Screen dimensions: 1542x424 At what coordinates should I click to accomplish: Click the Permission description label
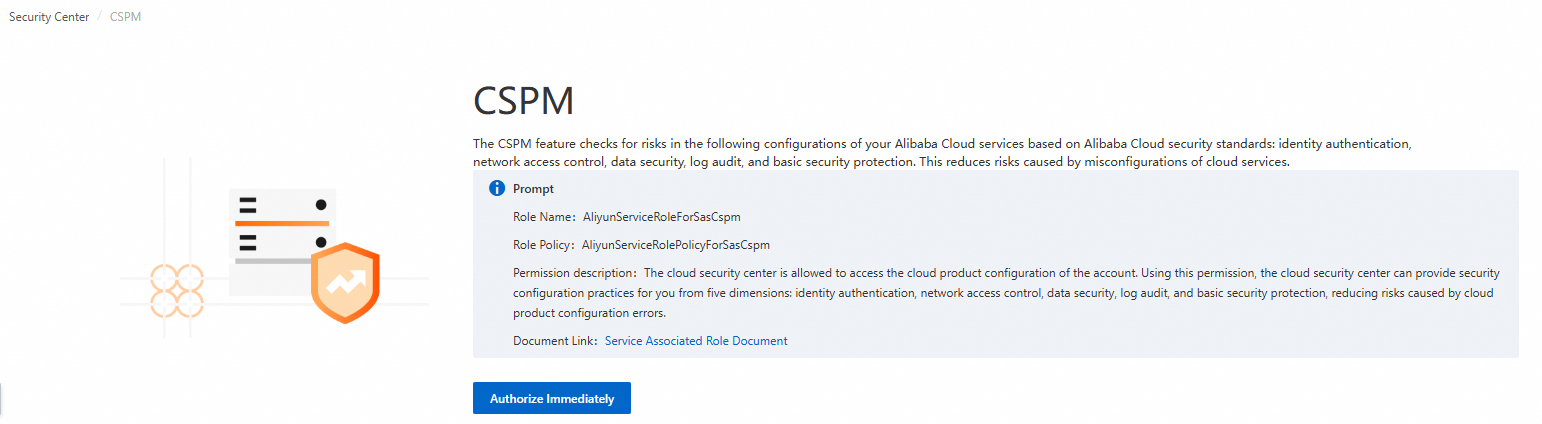click(x=573, y=272)
